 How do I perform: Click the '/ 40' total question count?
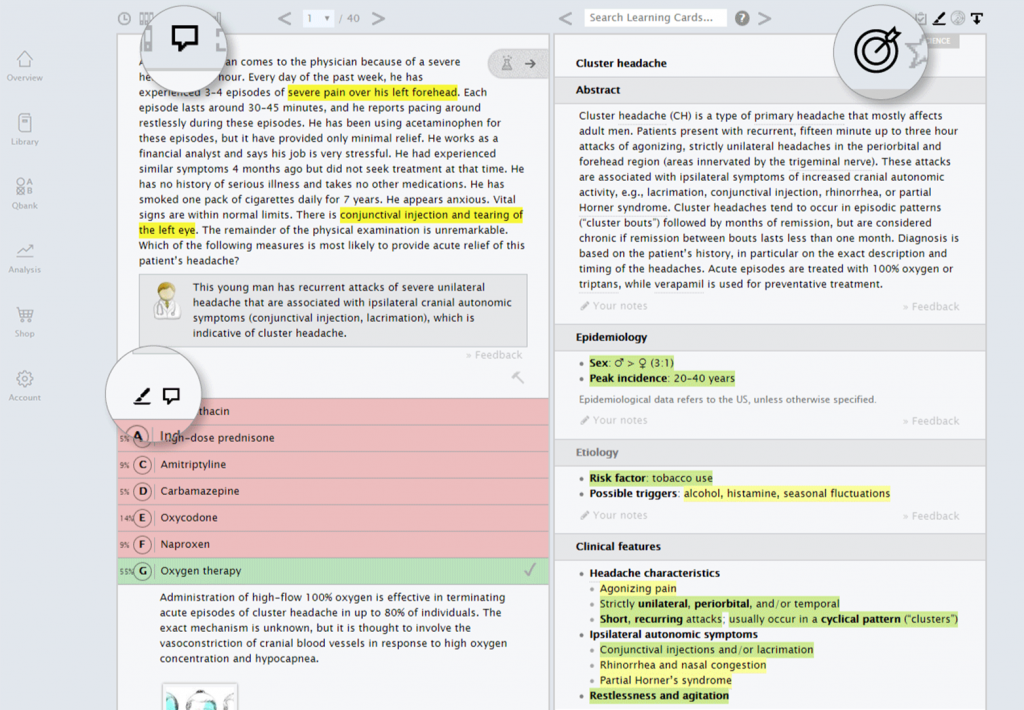[349, 18]
